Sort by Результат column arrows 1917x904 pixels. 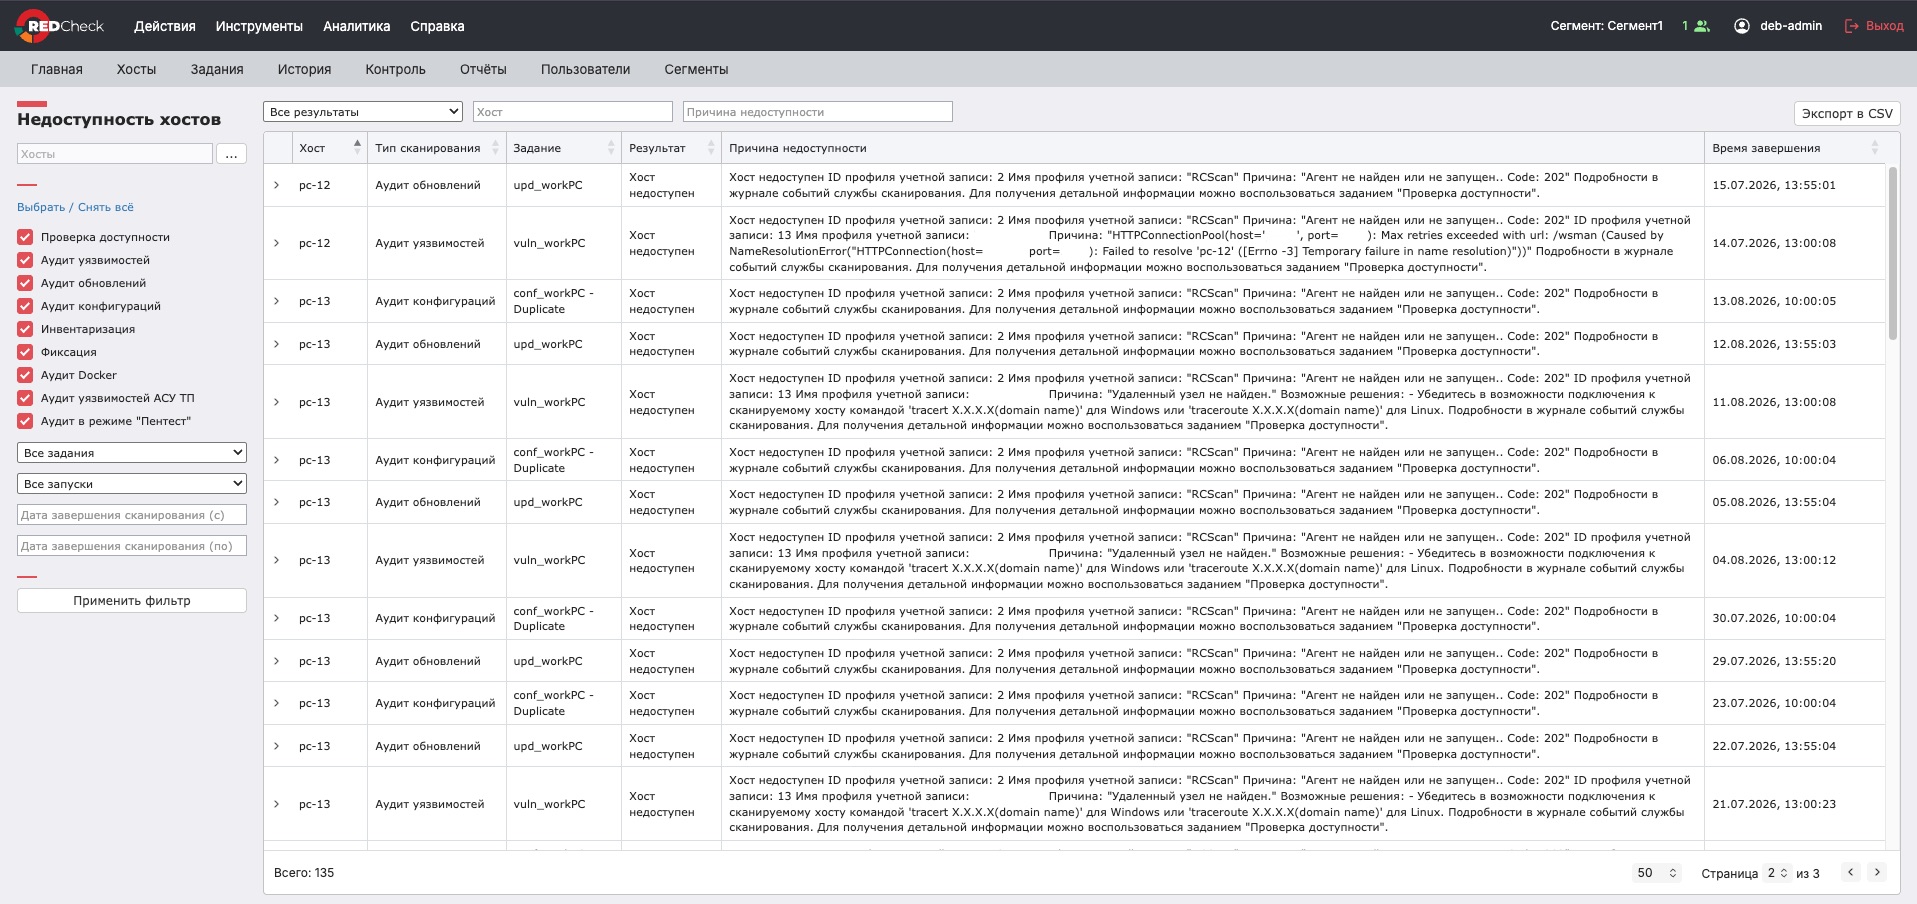pos(711,148)
